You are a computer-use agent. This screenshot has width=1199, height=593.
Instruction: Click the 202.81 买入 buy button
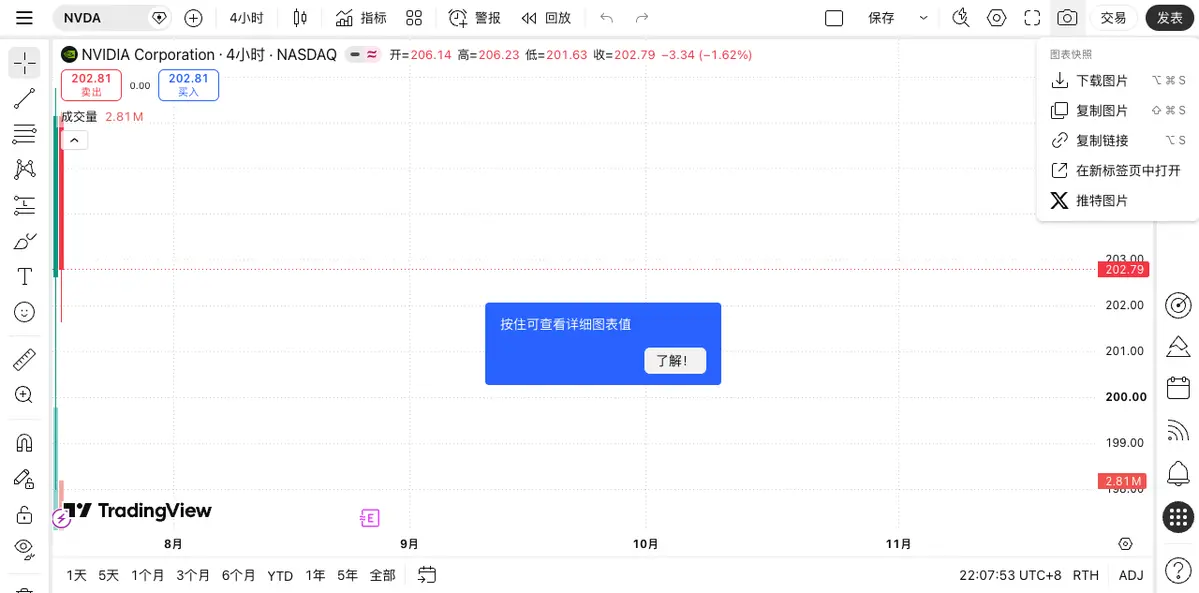pyautogui.click(x=188, y=85)
